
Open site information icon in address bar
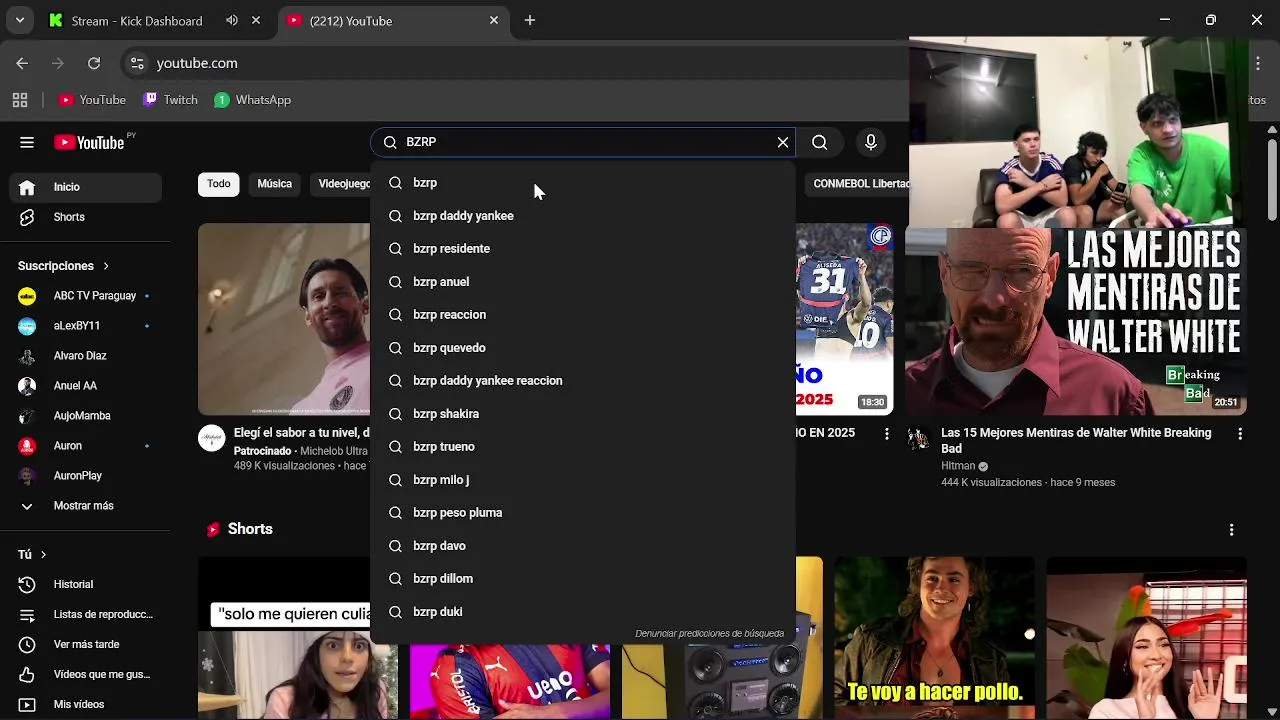(x=136, y=63)
